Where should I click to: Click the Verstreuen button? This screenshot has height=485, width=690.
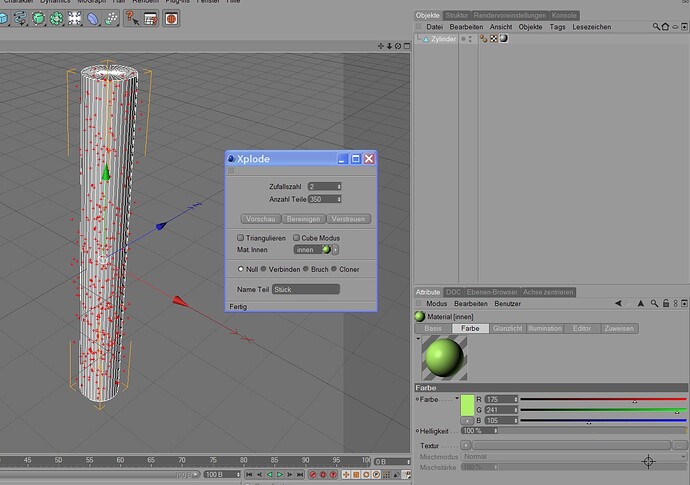pyautogui.click(x=348, y=219)
